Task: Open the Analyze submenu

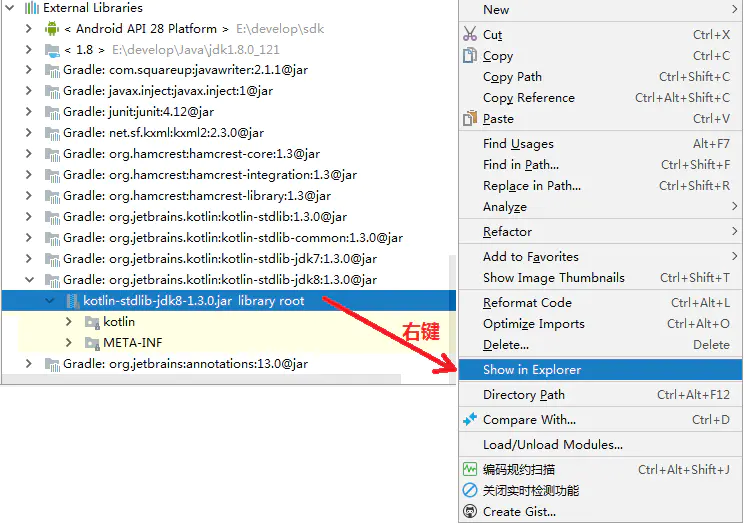Action: (600, 207)
